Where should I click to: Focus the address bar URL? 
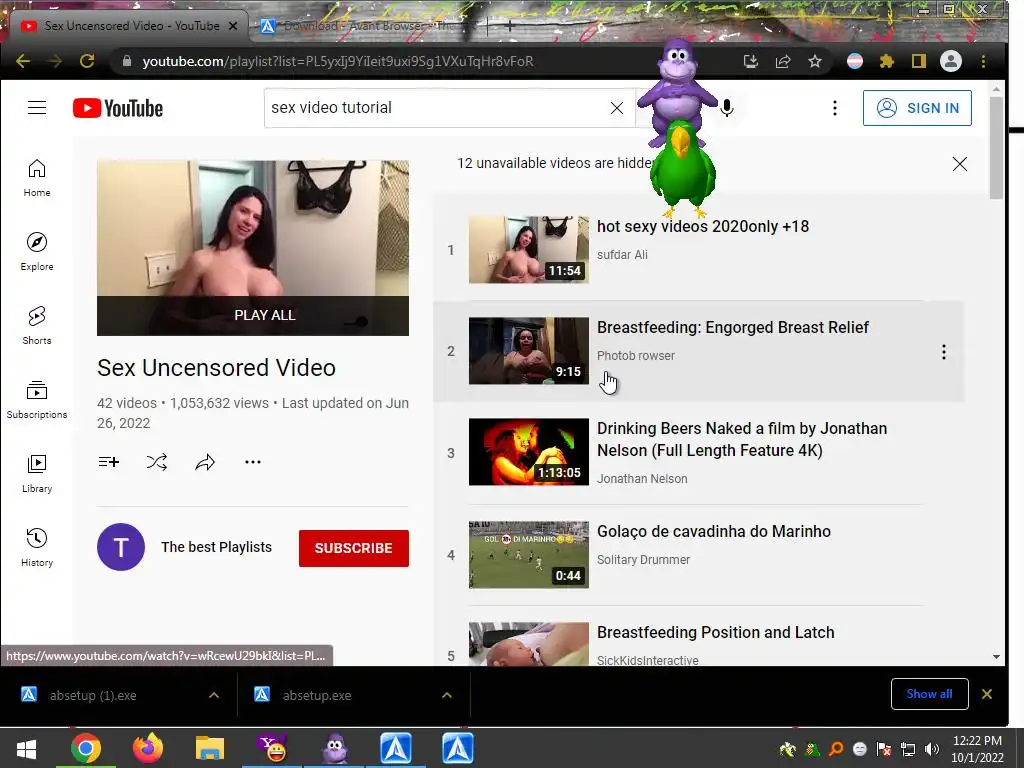[x=338, y=61]
